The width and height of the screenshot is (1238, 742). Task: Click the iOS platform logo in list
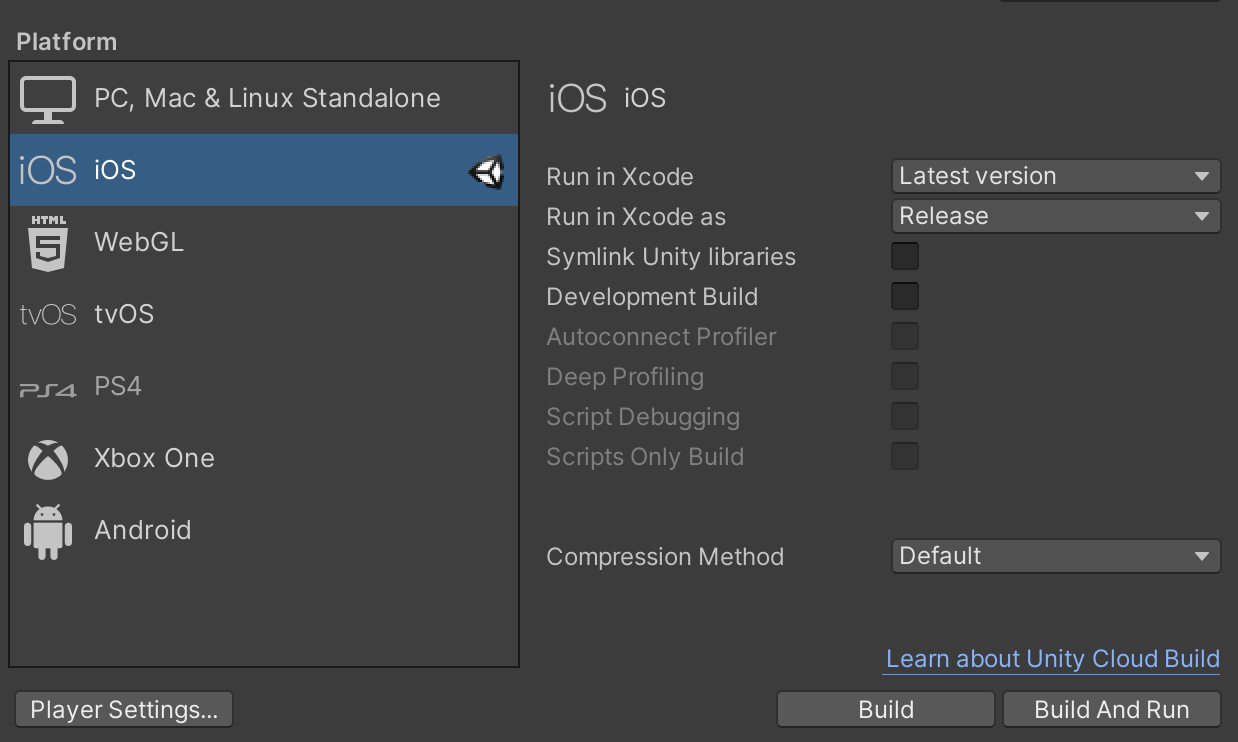click(47, 171)
